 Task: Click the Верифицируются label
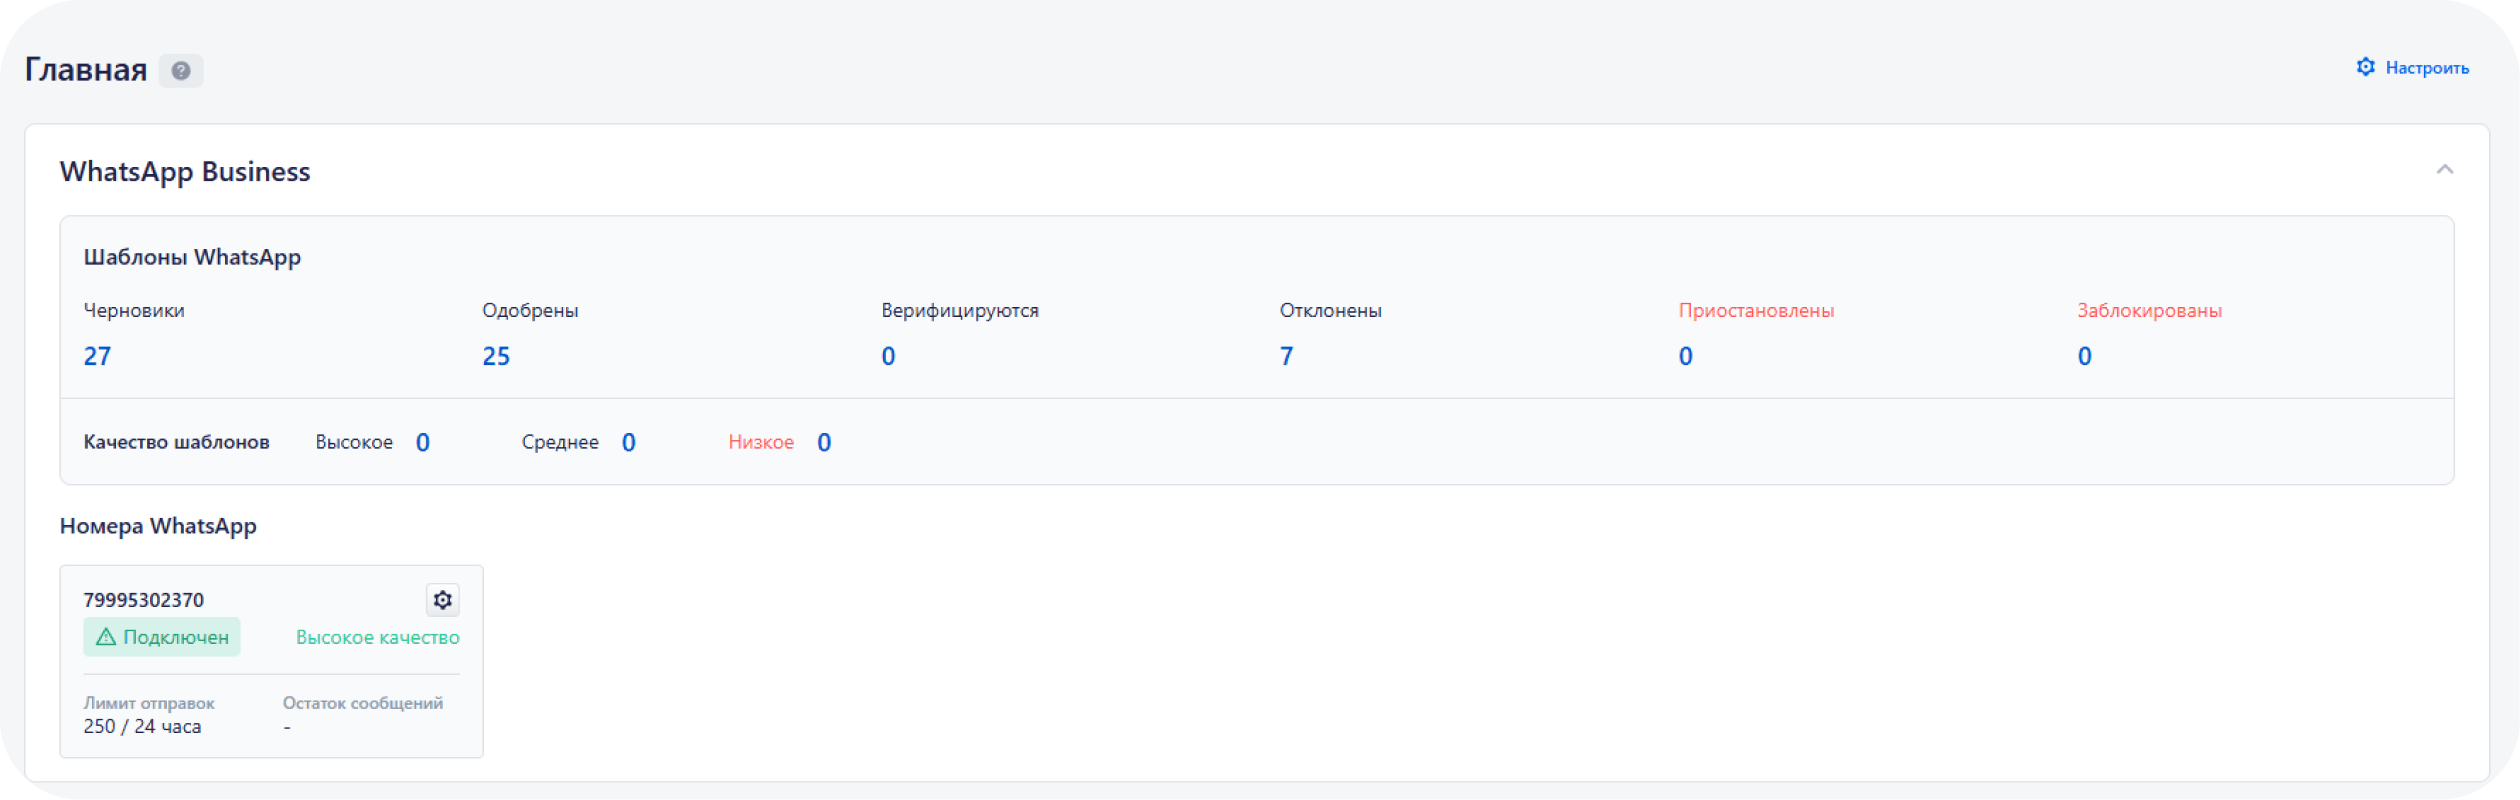(x=960, y=310)
